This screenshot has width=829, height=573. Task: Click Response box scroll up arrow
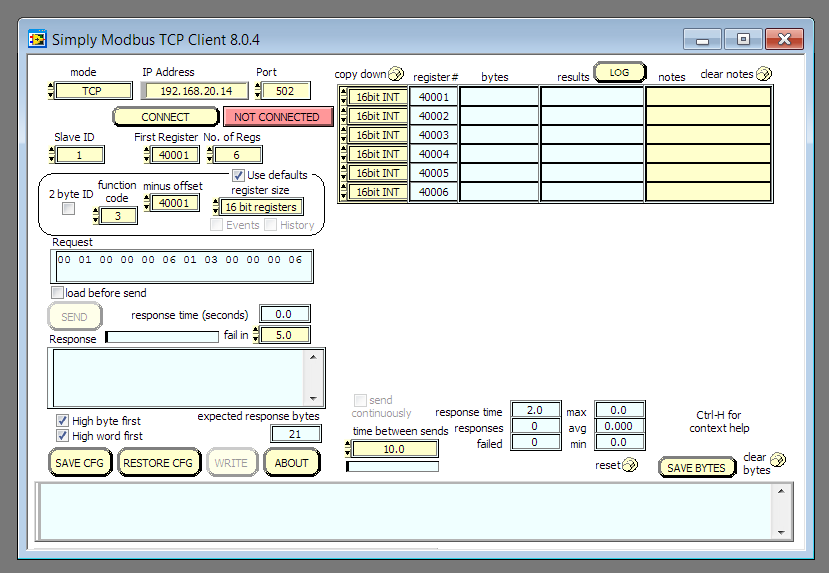(313, 357)
